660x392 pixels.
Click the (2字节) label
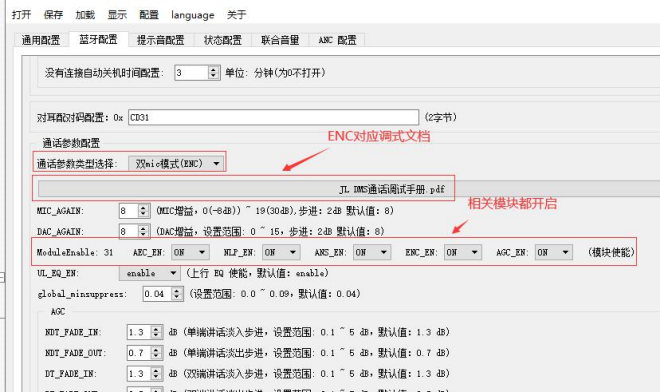tap(441, 117)
